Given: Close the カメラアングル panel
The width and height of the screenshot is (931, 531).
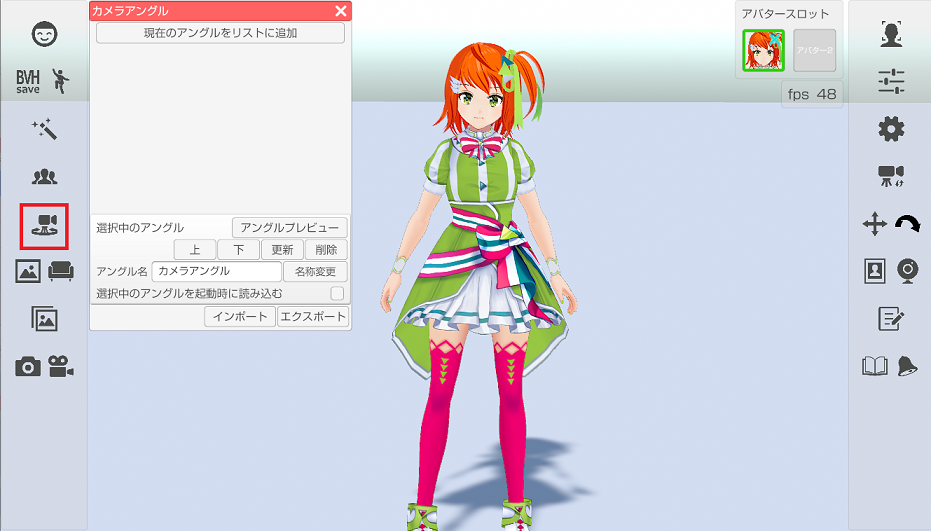Looking at the screenshot, I should click(341, 11).
